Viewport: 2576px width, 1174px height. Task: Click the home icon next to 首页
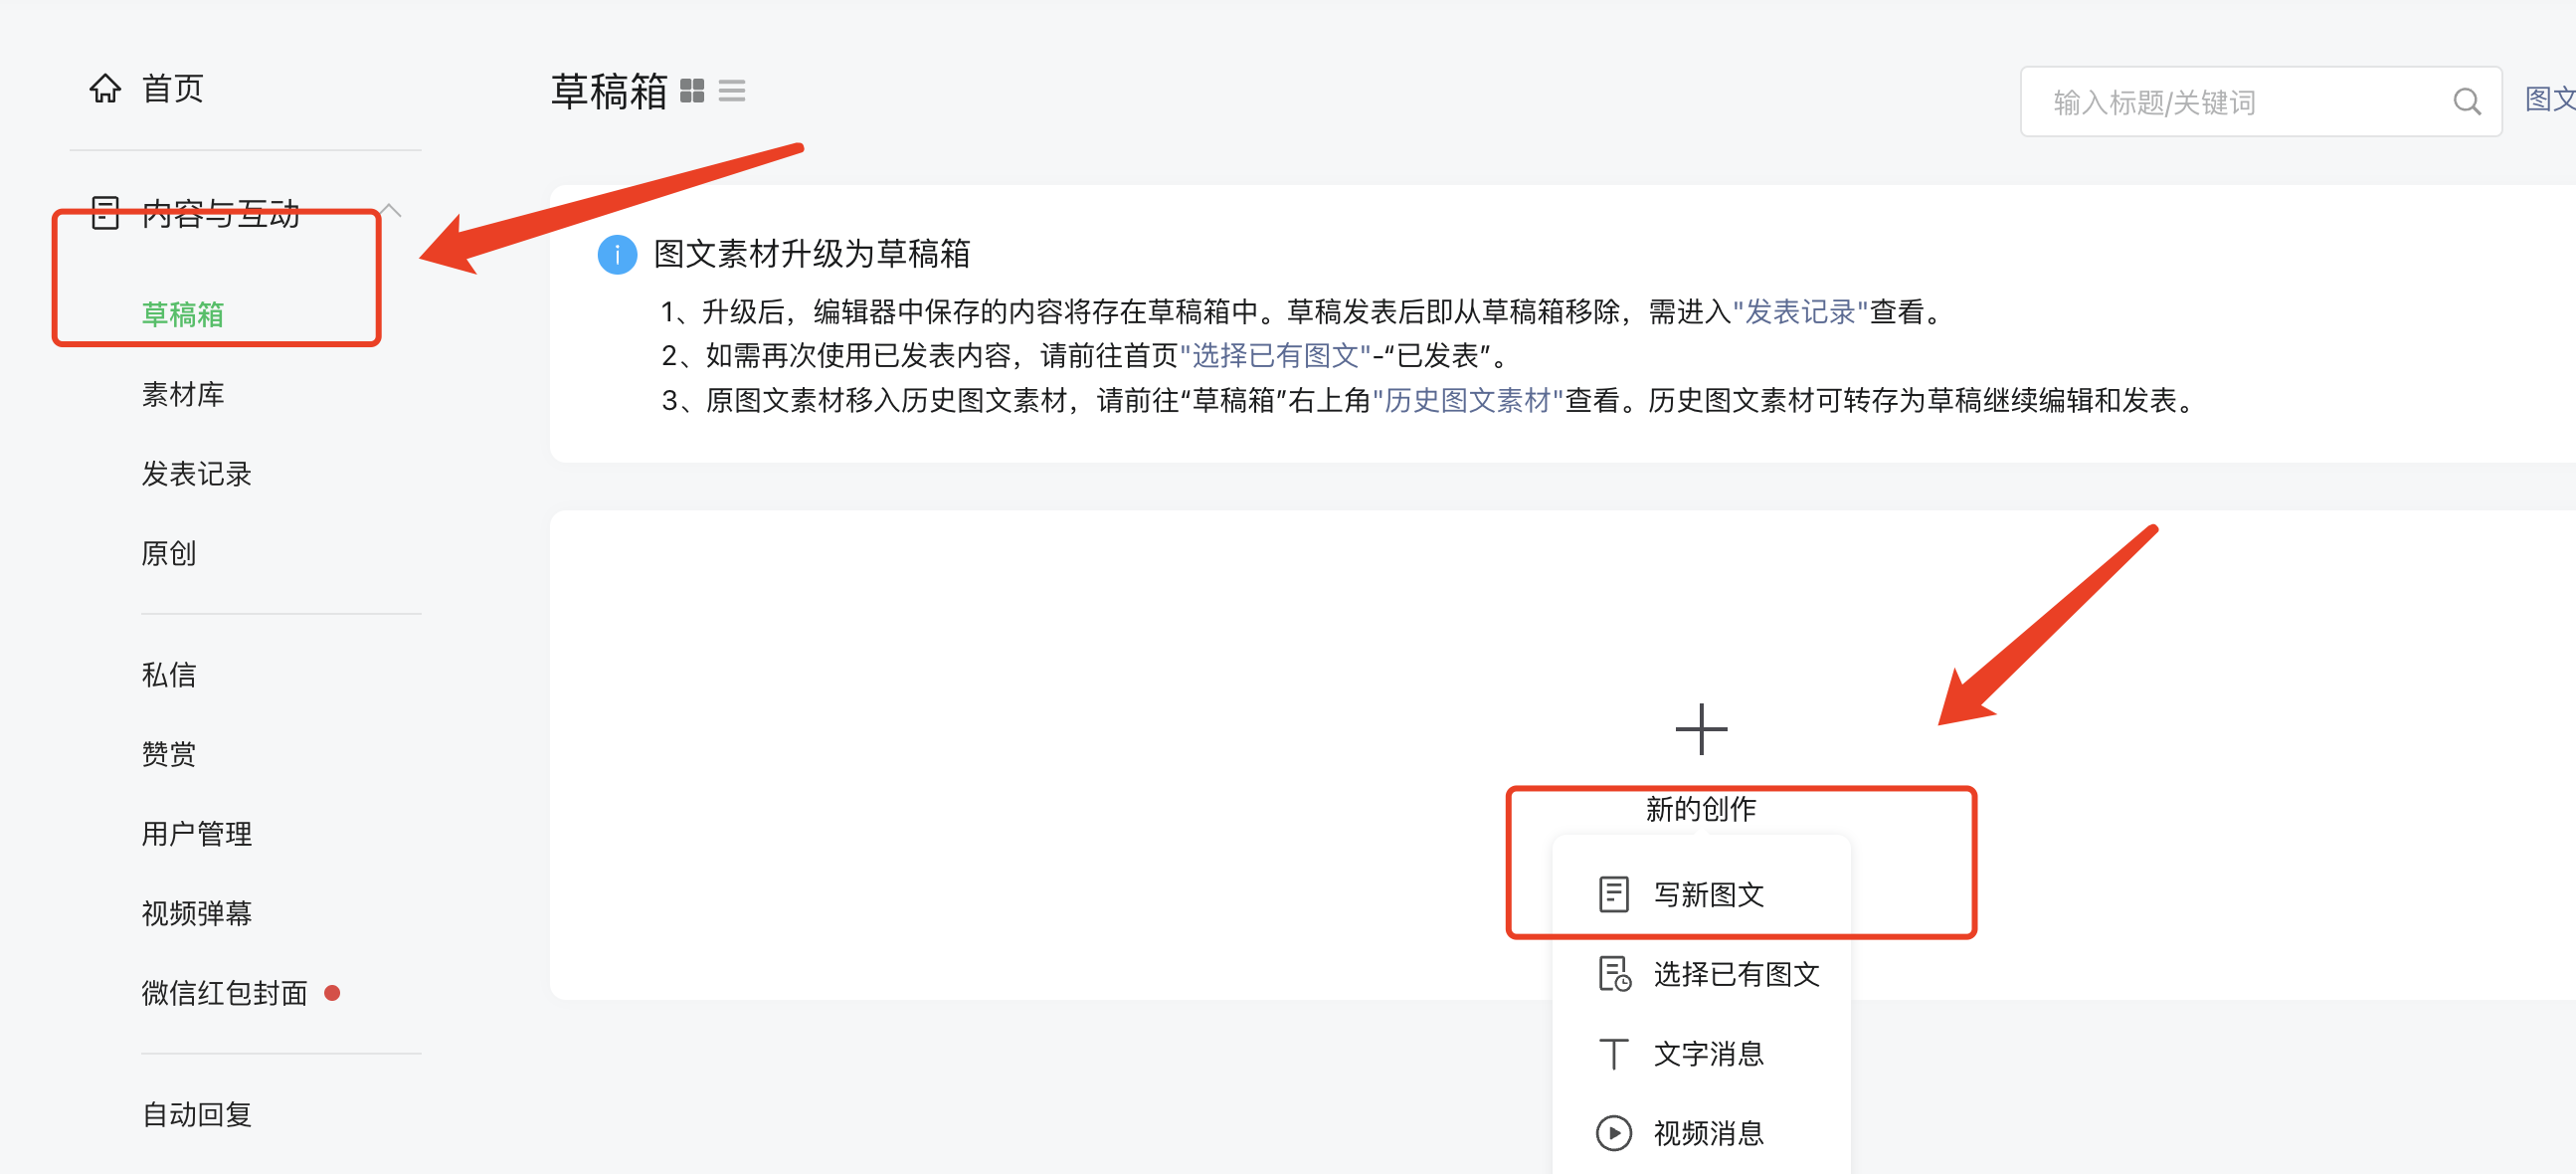tap(105, 89)
